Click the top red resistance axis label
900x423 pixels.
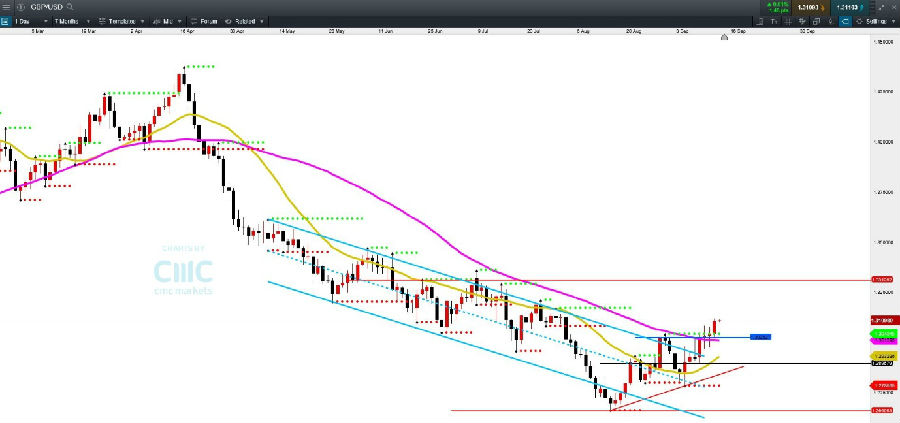tap(884, 280)
